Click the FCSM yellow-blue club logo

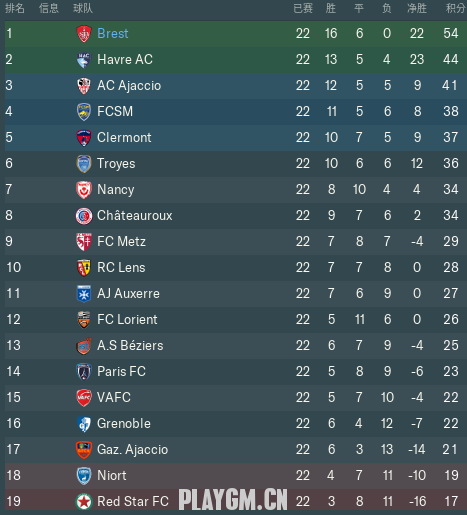84,112
